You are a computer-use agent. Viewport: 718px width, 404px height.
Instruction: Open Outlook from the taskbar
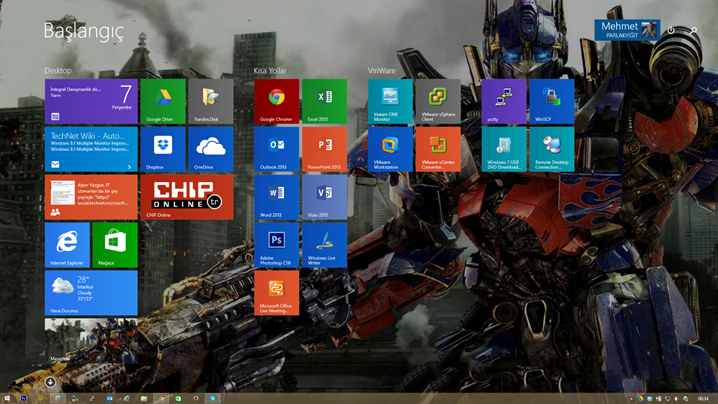point(109,399)
